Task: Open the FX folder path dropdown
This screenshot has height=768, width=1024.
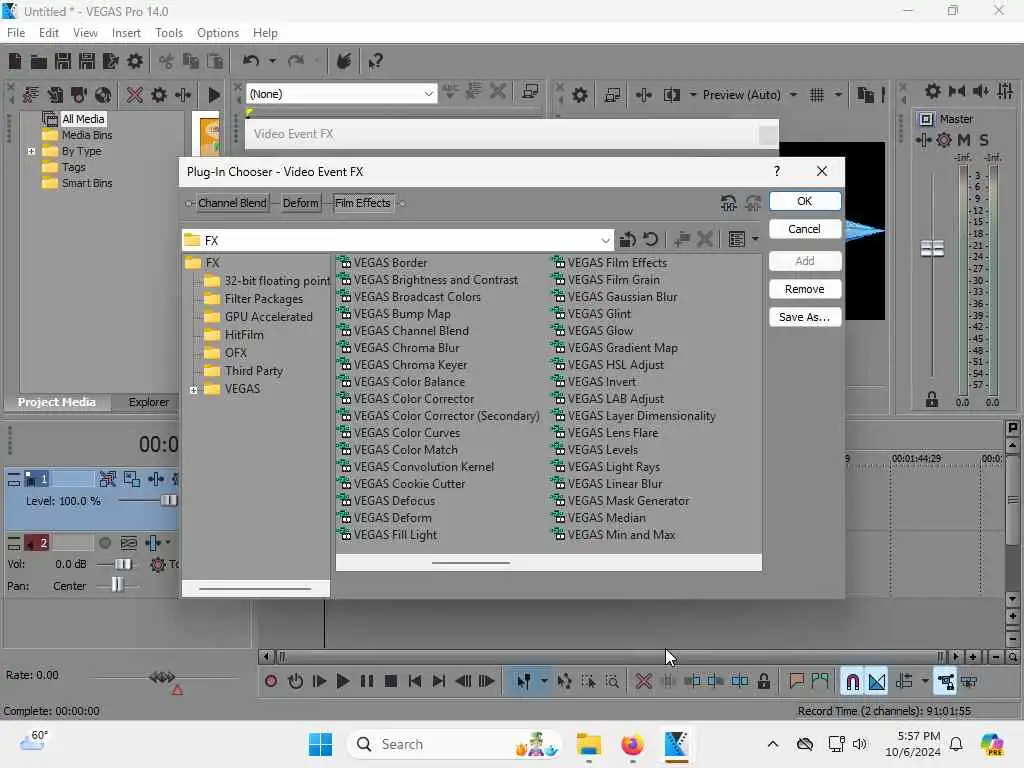Action: coord(605,240)
